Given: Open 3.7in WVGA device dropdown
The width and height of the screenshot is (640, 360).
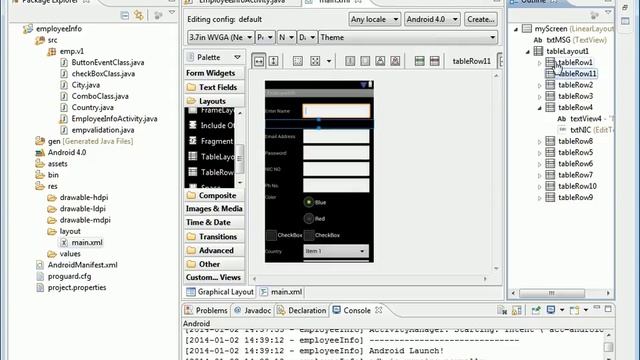Looking at the screenshot, I should click(x=220, y=37).
